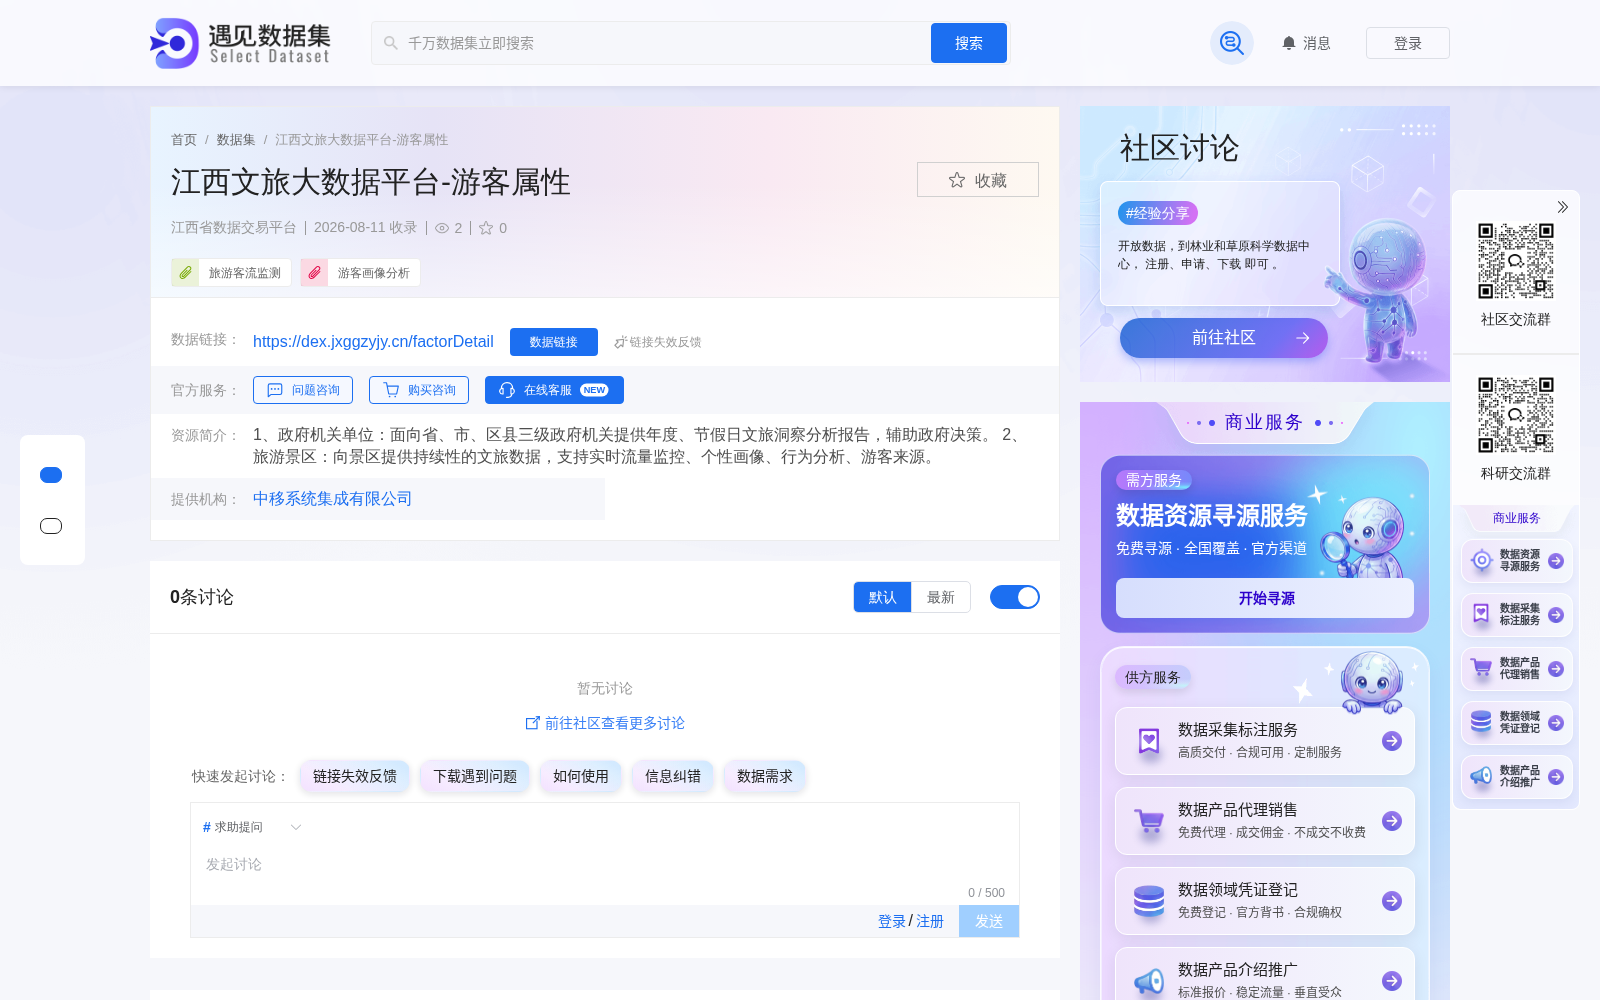Click the 登录 button in header
Screen dimensions: 1600x1000
tap(1408, 43)
